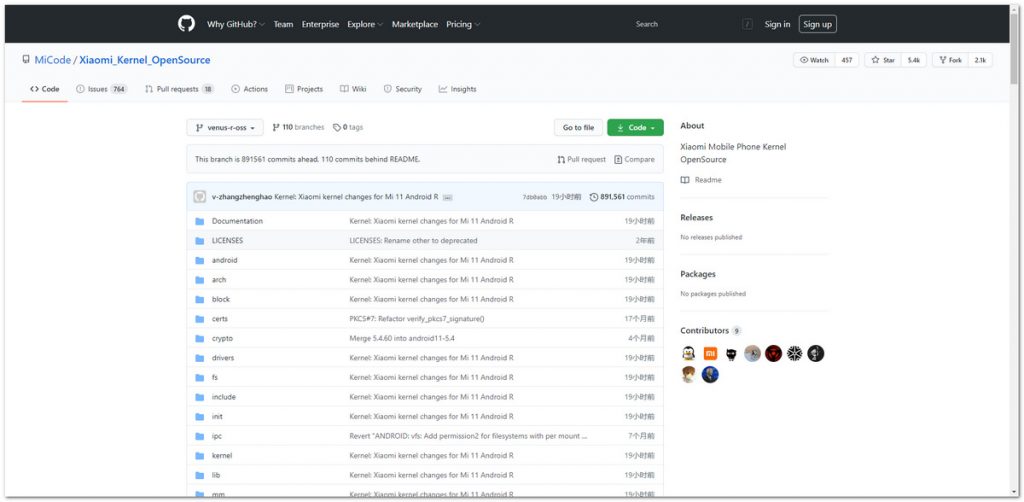Fork the repository
Screen dimensions: 1024x502
pyautogui.click(x=950, y=60)
